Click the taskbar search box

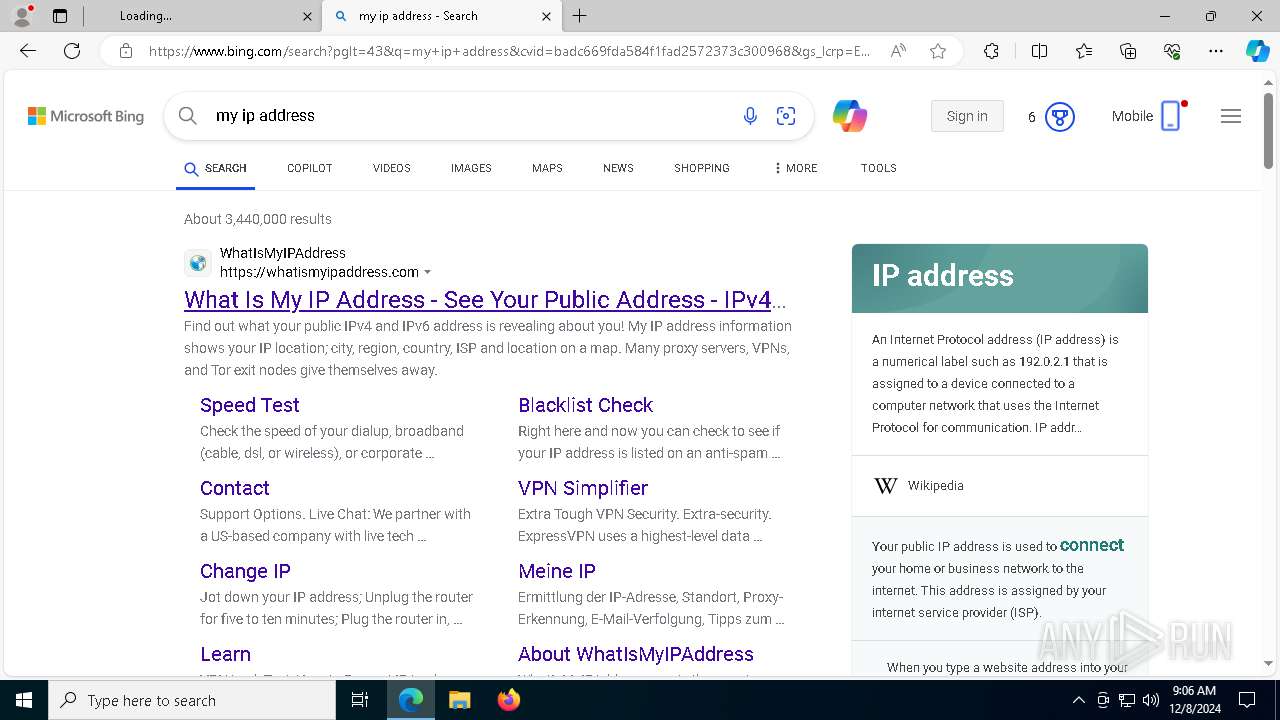tap(192, 700)
